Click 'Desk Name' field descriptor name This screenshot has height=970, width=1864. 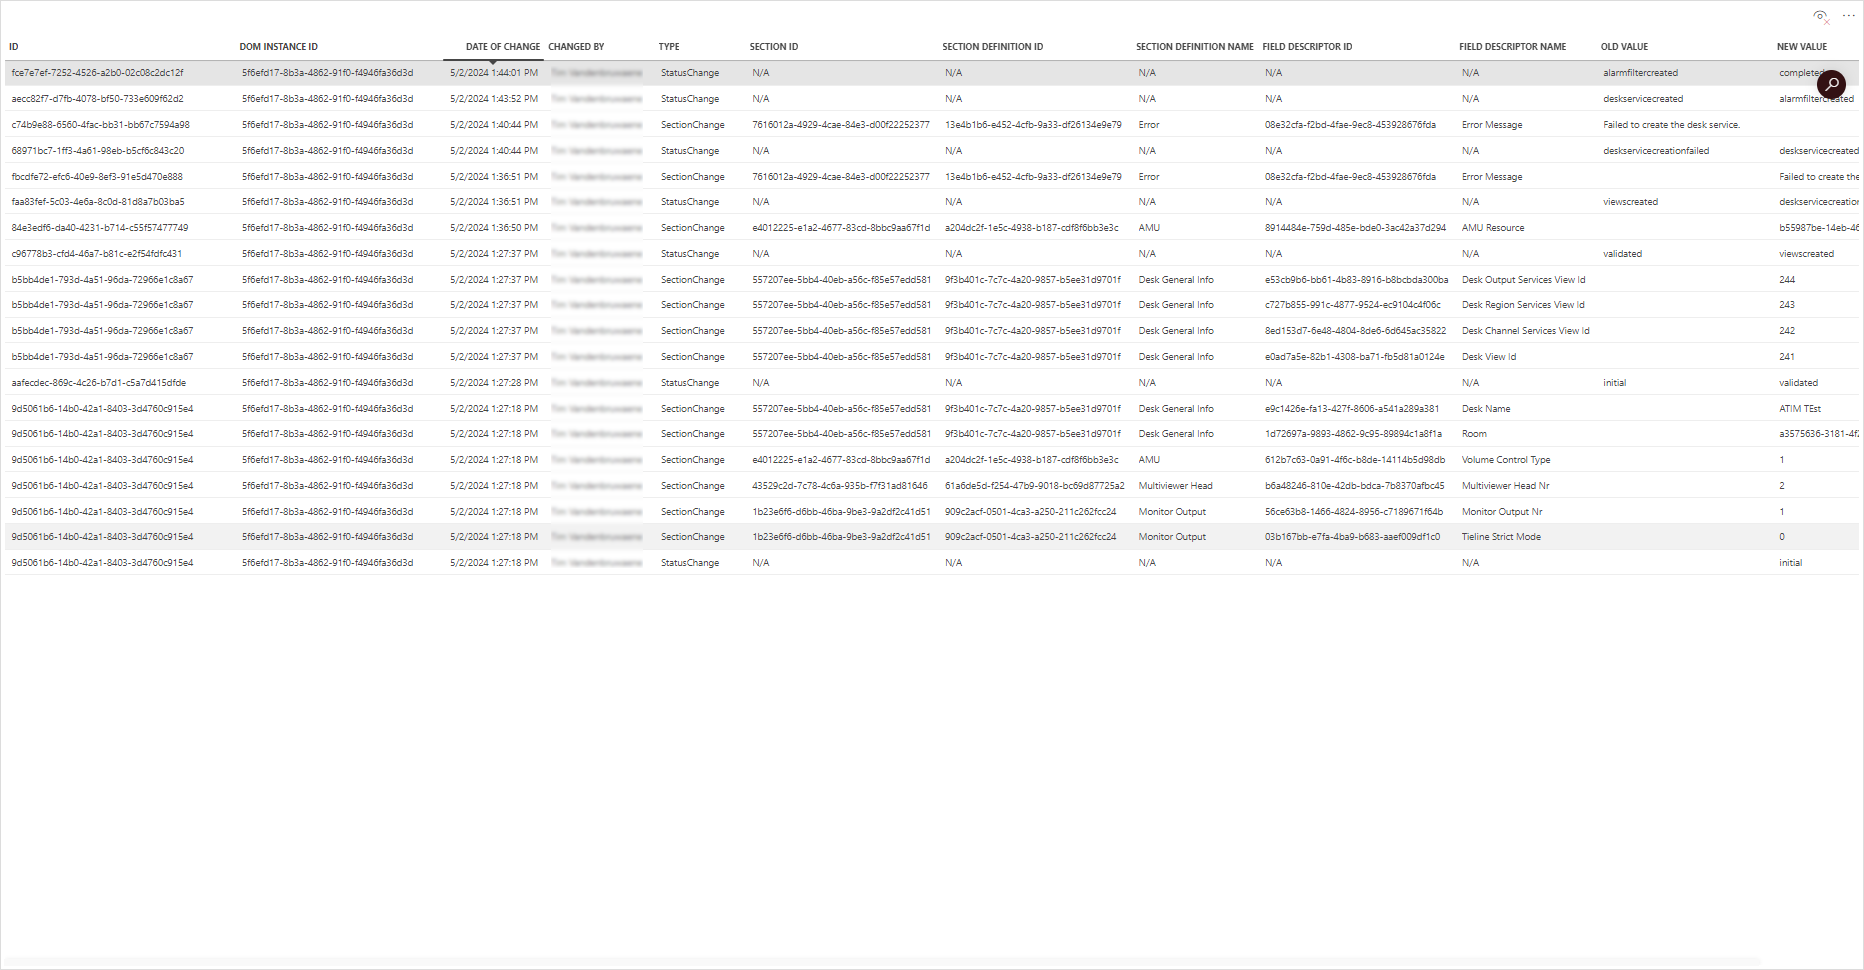coord(1486,409)
